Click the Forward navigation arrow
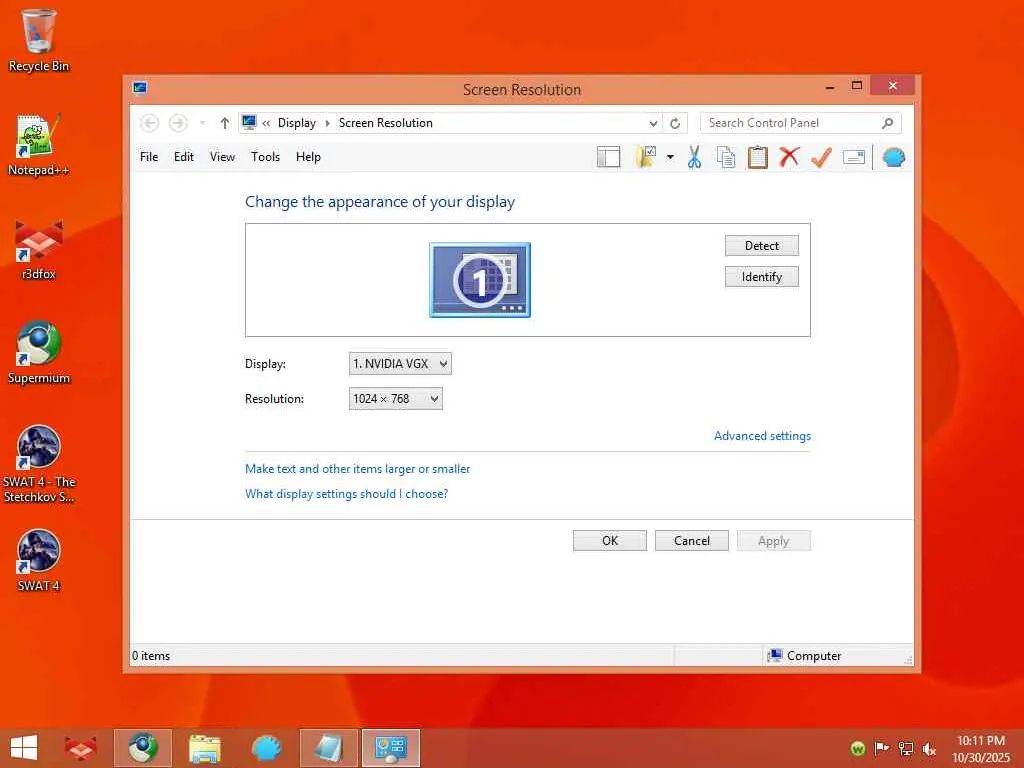This screenshot has height=768, width=1024. [178, 123]
